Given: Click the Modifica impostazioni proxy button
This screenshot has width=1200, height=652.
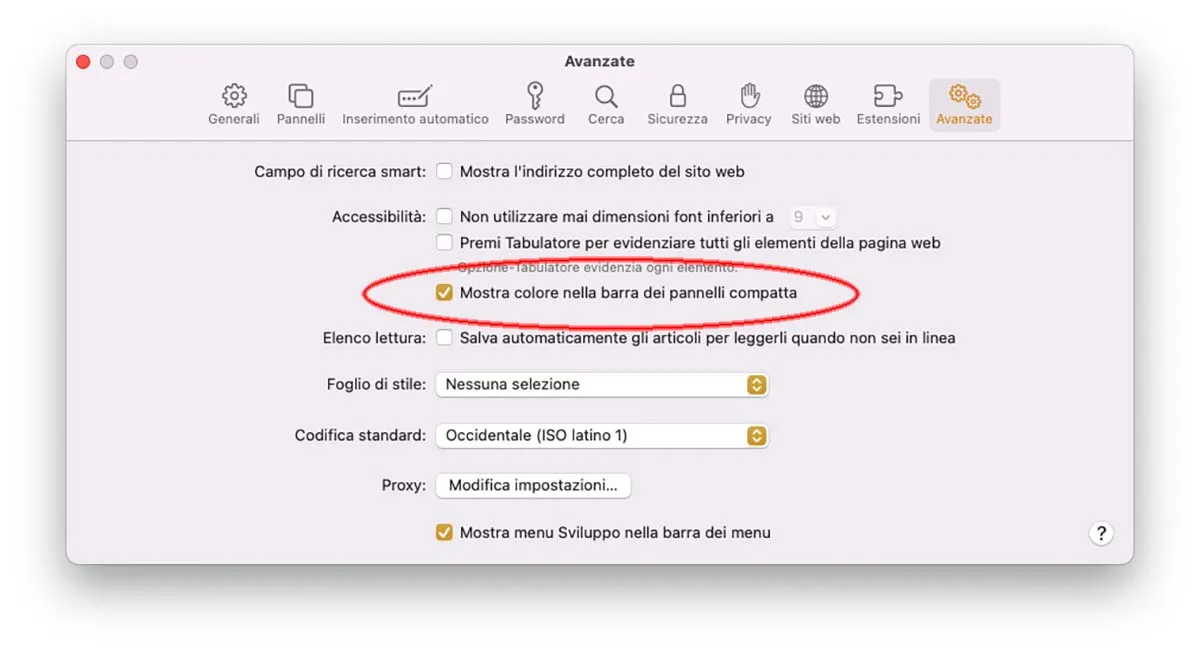Looking at the screenshot, I should coord(533,485).
